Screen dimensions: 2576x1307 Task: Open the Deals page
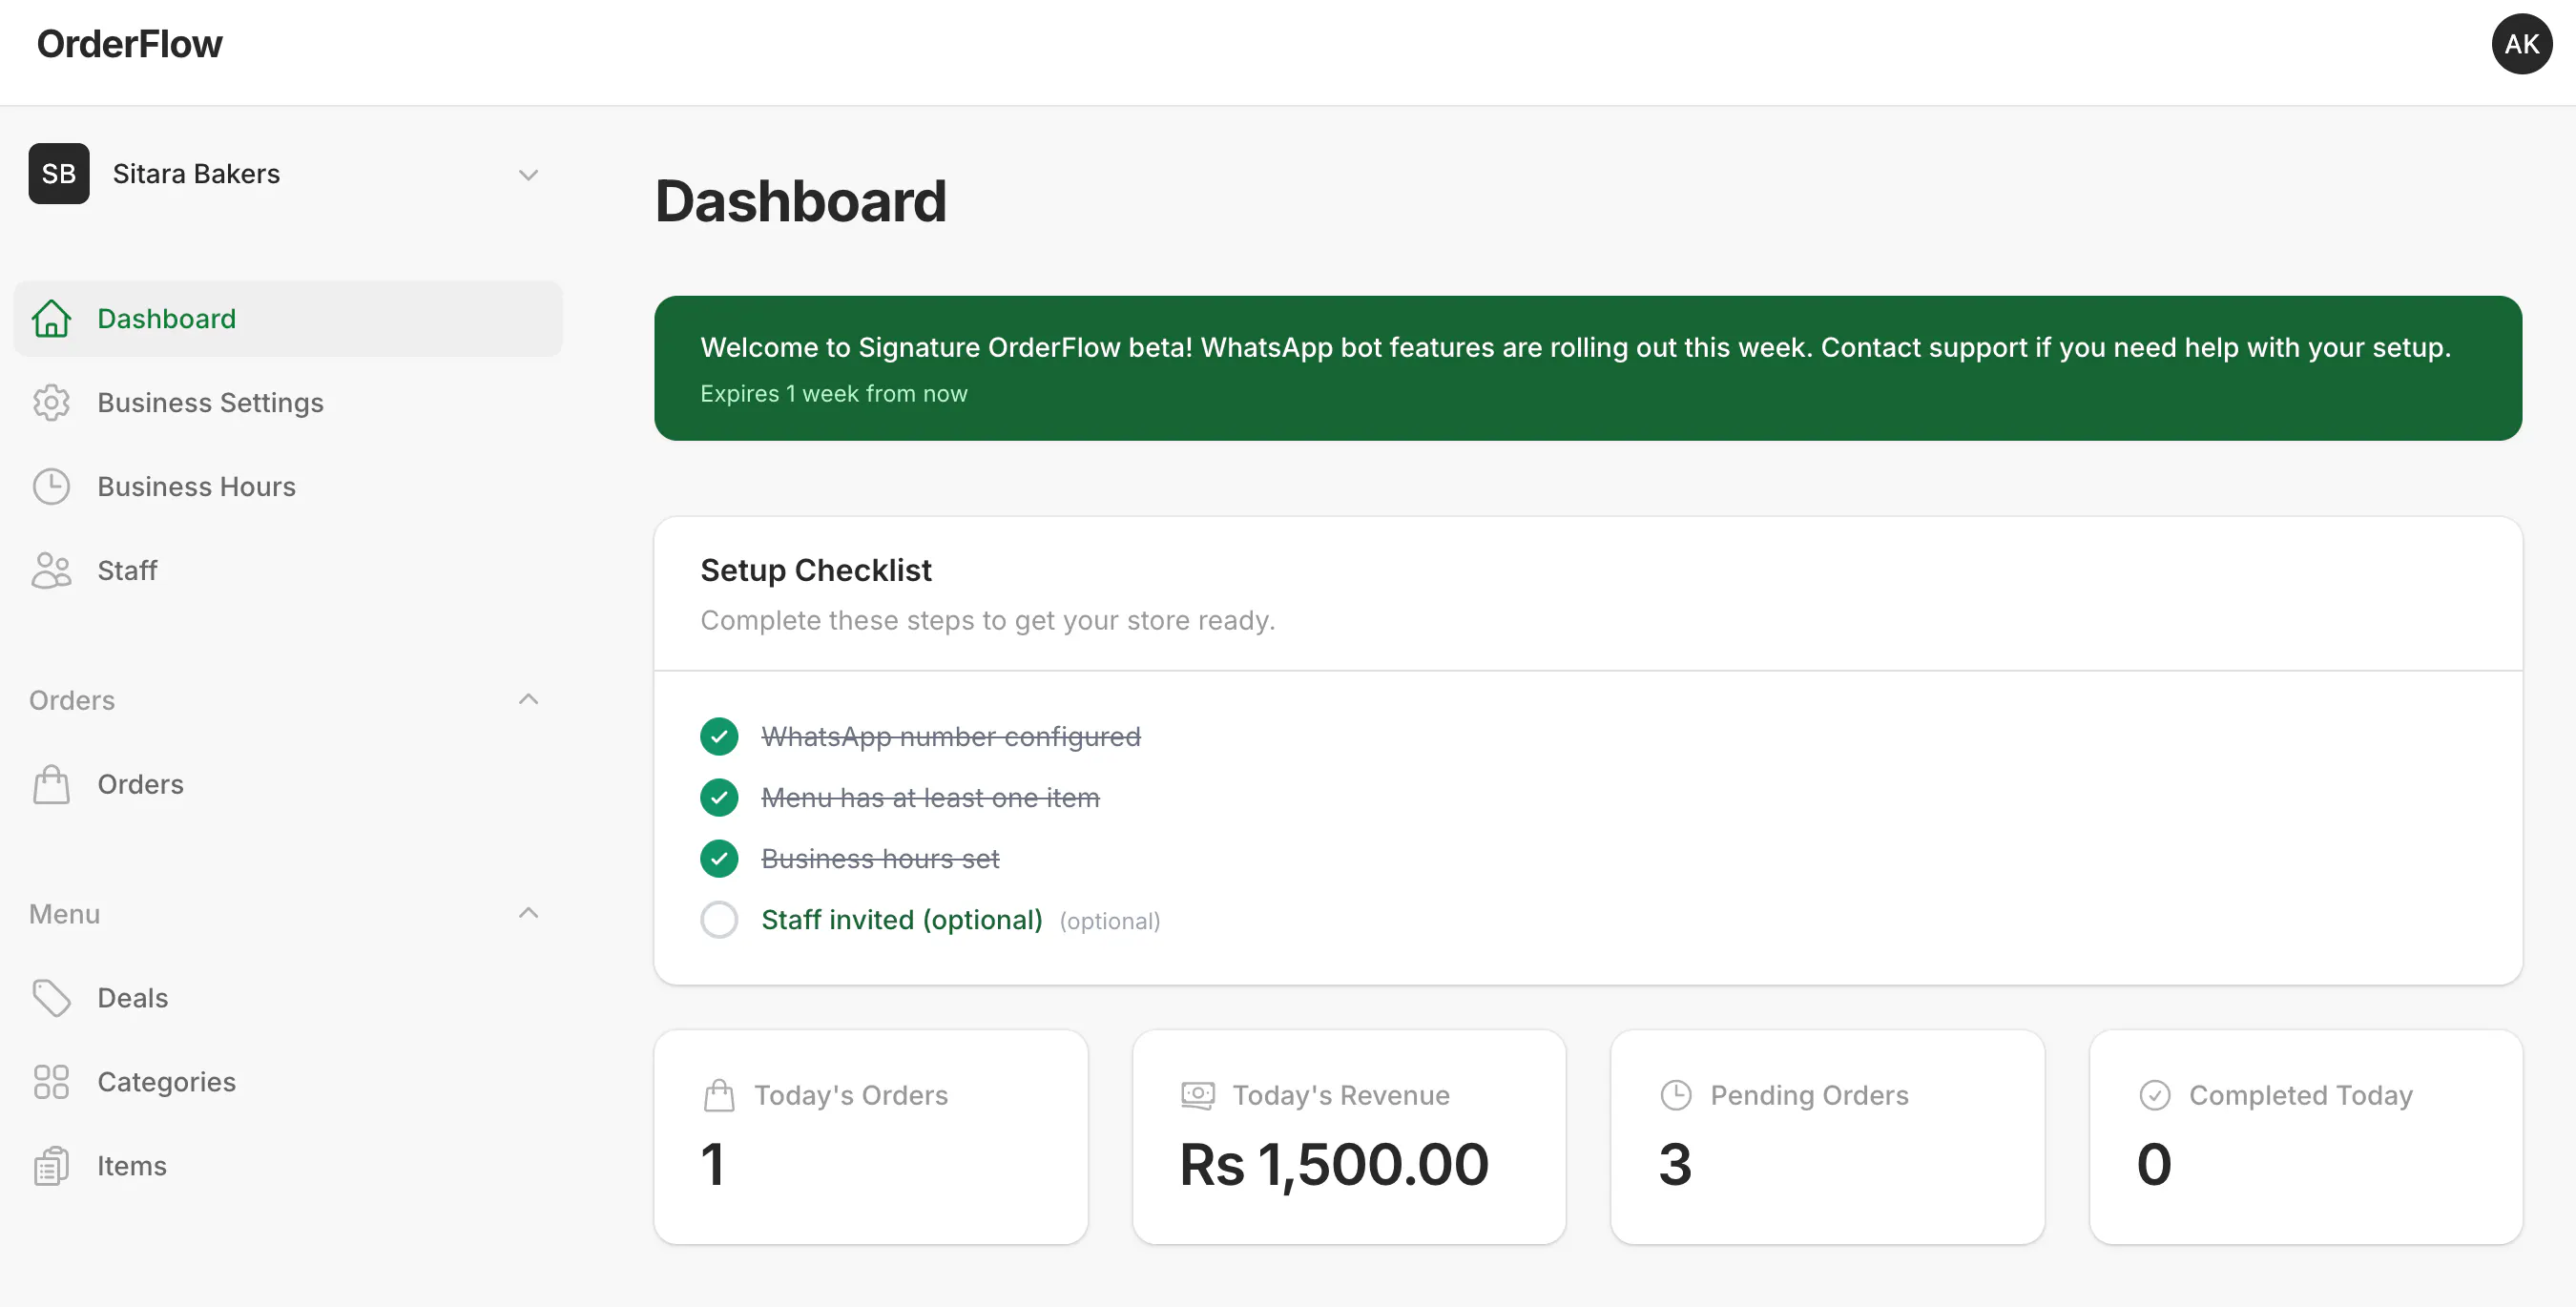click(x=288, y=998)
